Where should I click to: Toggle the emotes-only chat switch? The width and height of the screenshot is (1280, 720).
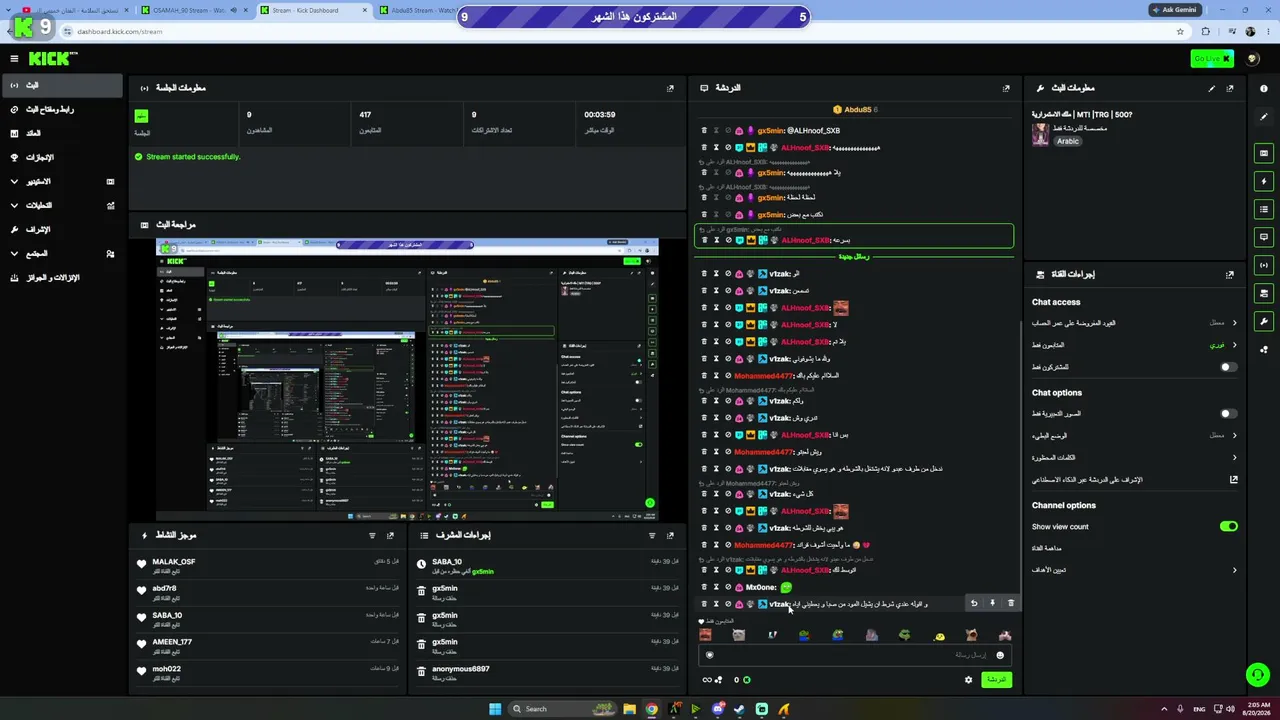(x=1229, y=414)
